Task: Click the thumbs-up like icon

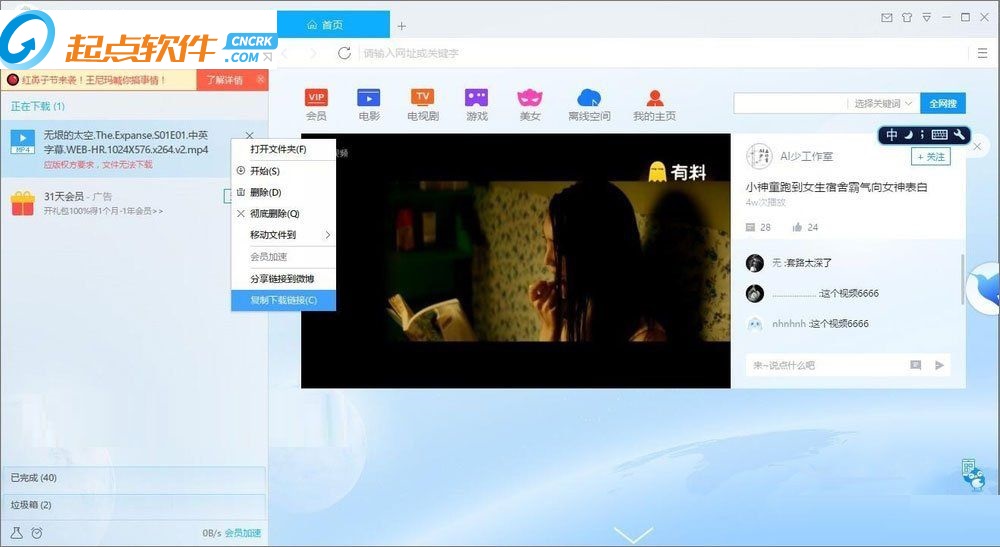Action: (797, 227)
